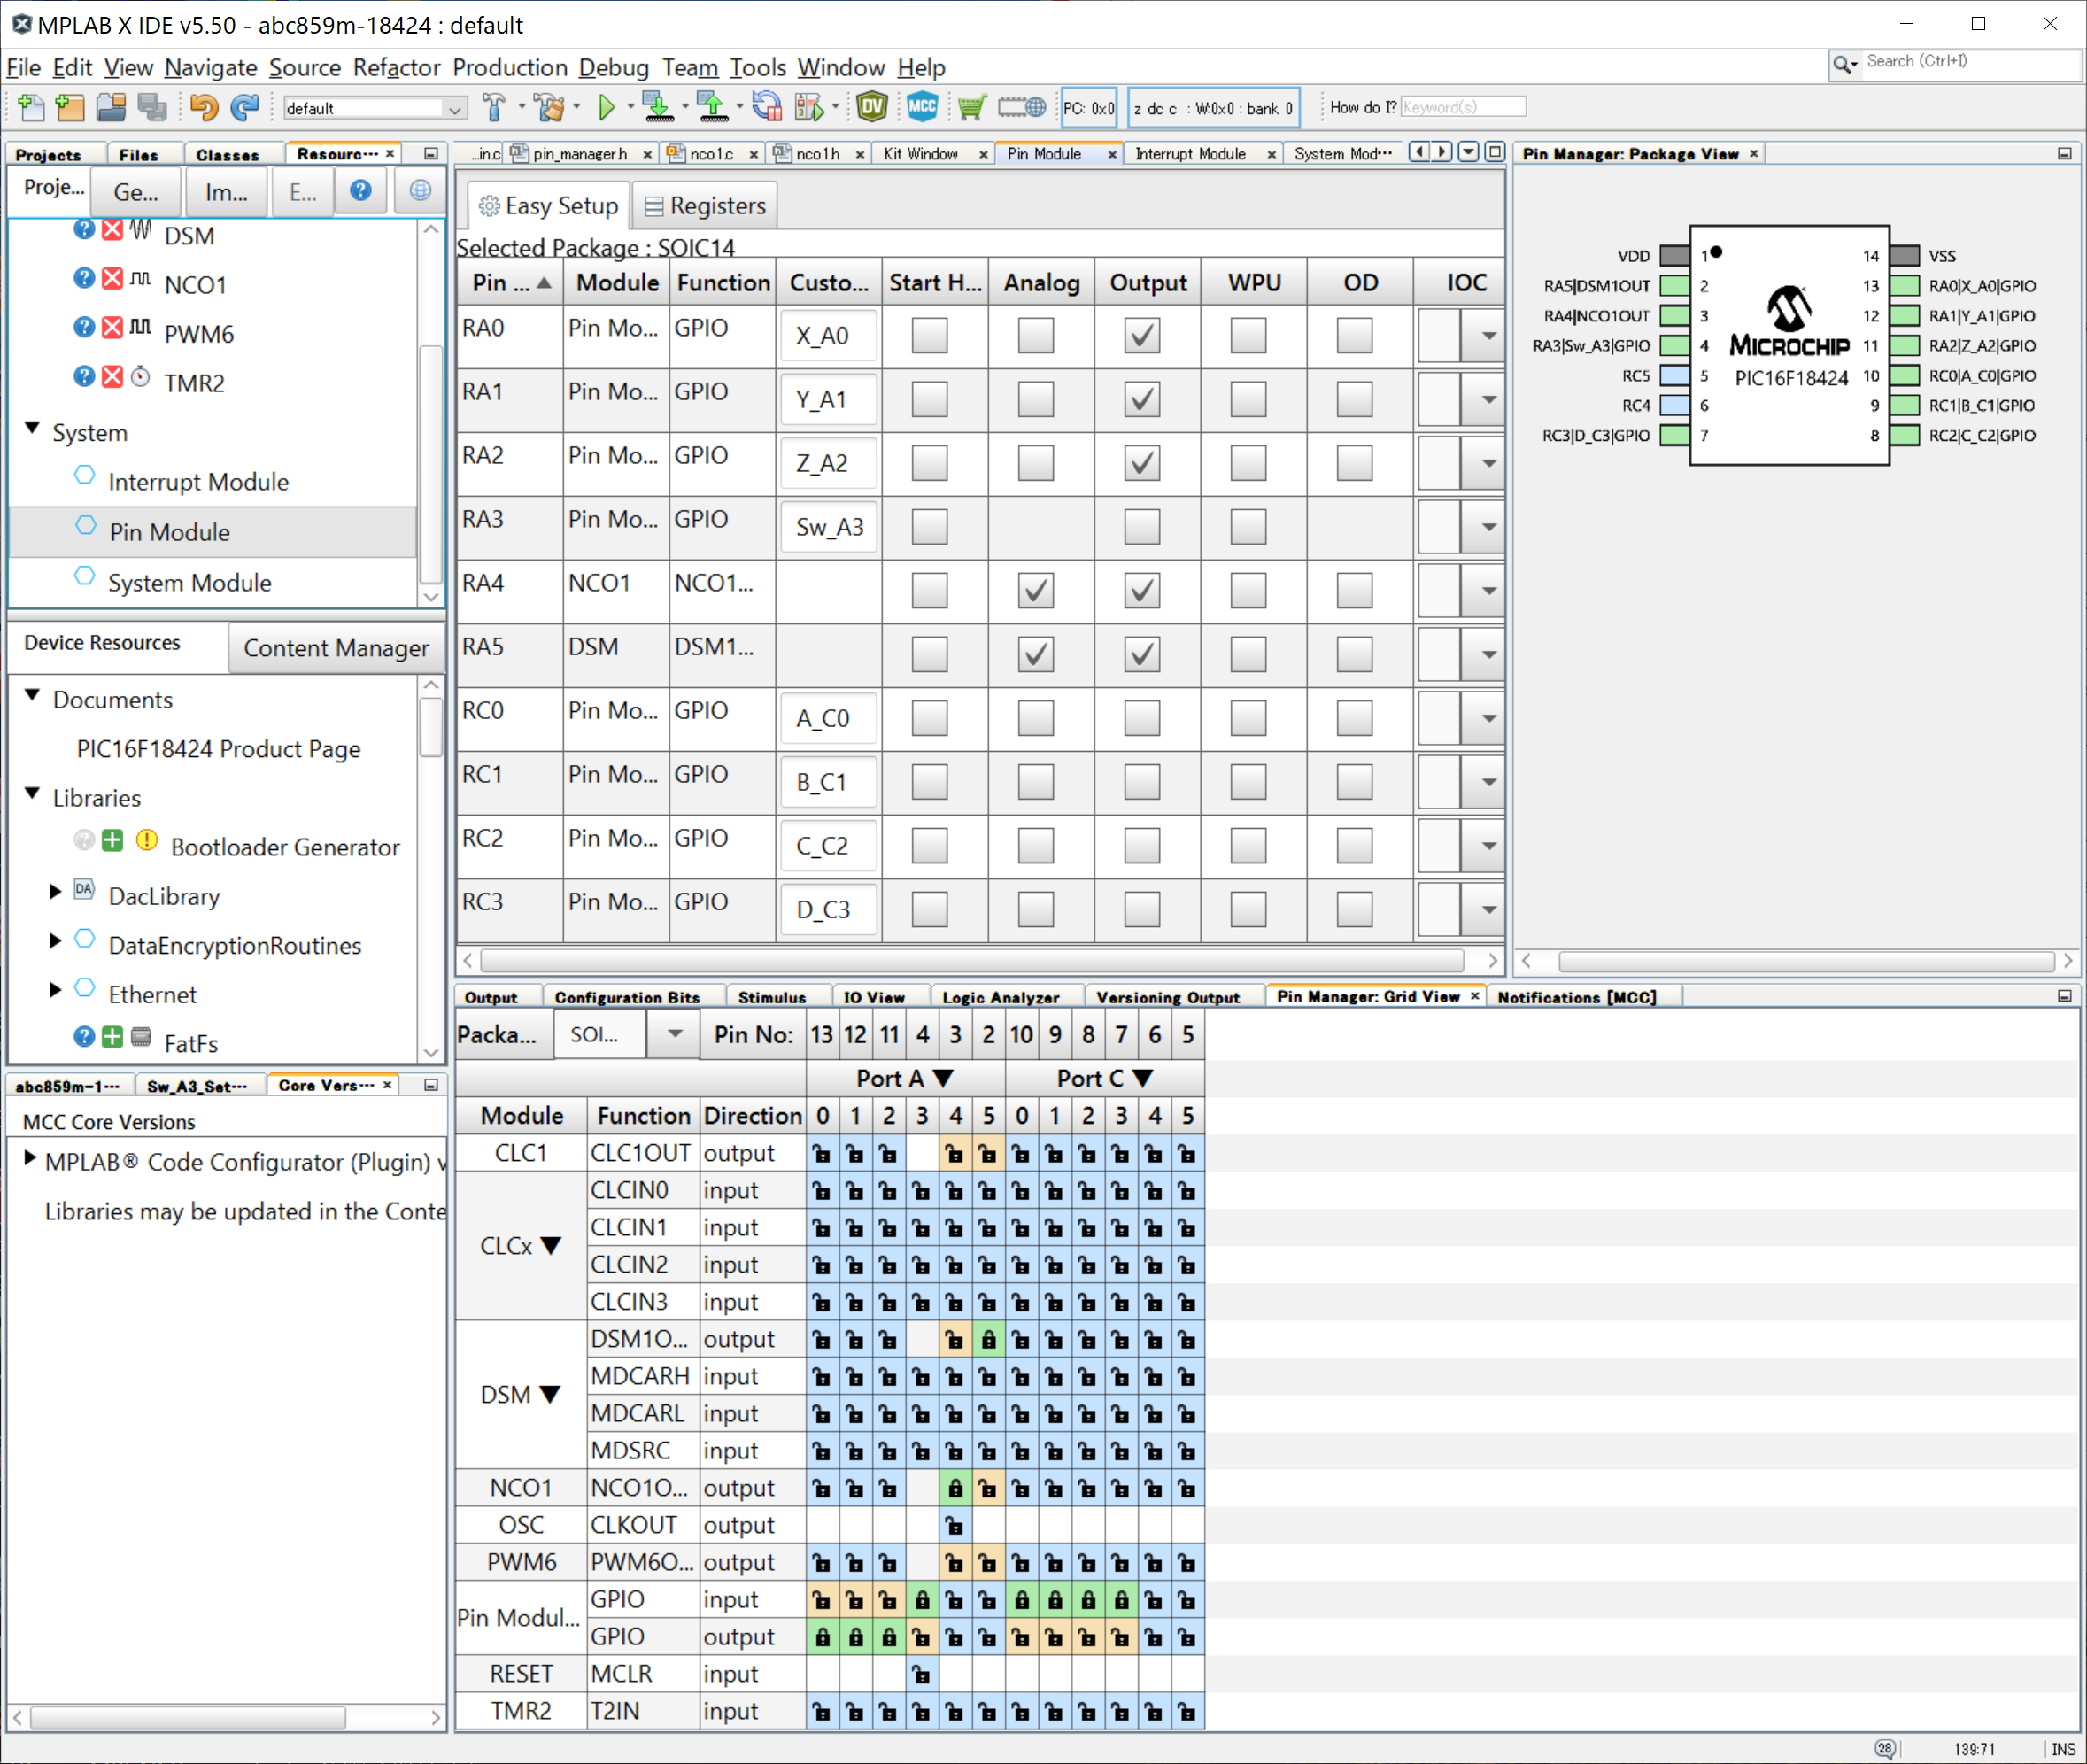The image size is (2087, 1764).
Task: Run the project with the green play icon
Action: tap(606, 107)
